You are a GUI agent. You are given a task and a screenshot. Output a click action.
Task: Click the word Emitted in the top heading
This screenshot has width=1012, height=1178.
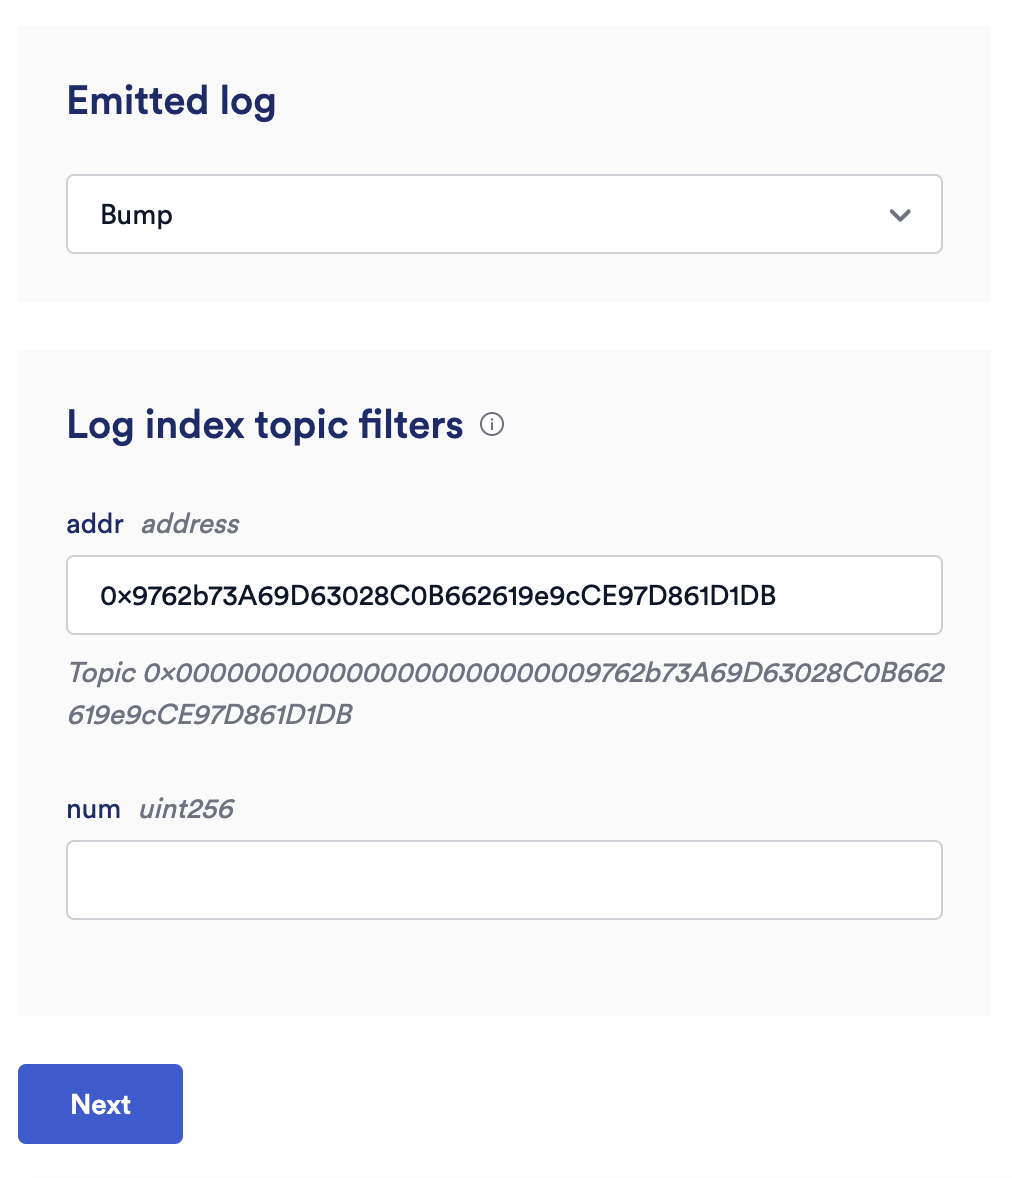tap(137, 101)
